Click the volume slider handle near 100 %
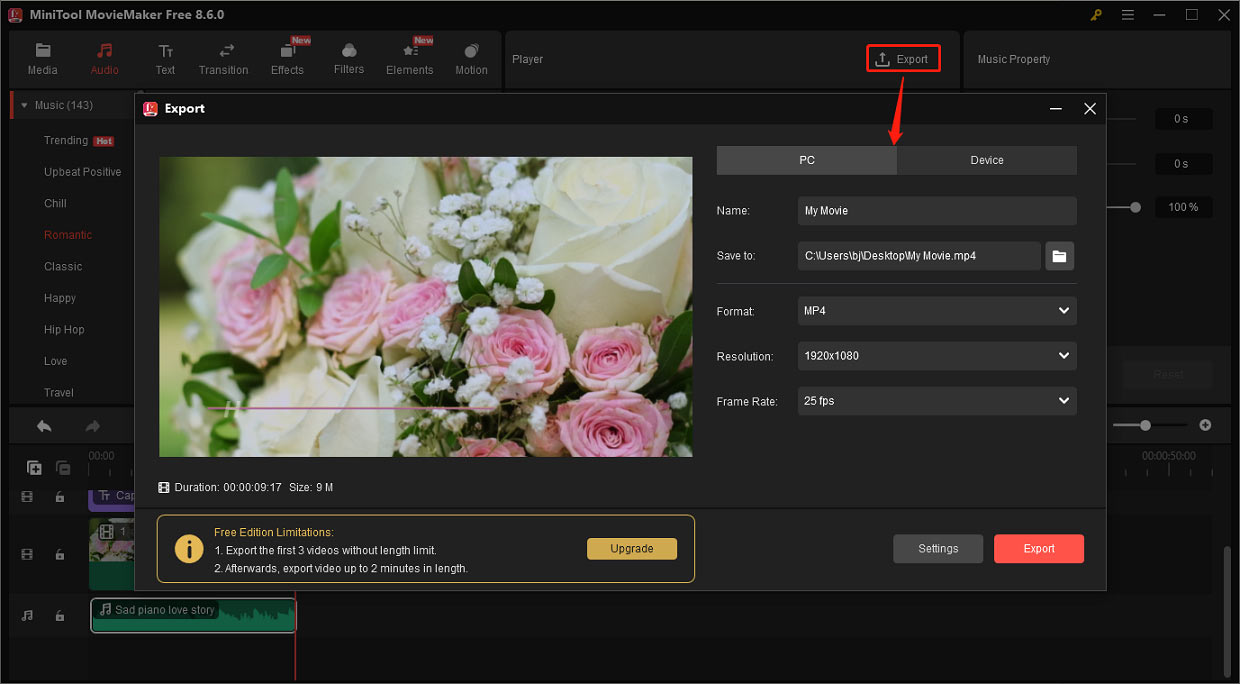Image resolution: width=1240 pixels, height=684 pixels. tap(1135, 207)
